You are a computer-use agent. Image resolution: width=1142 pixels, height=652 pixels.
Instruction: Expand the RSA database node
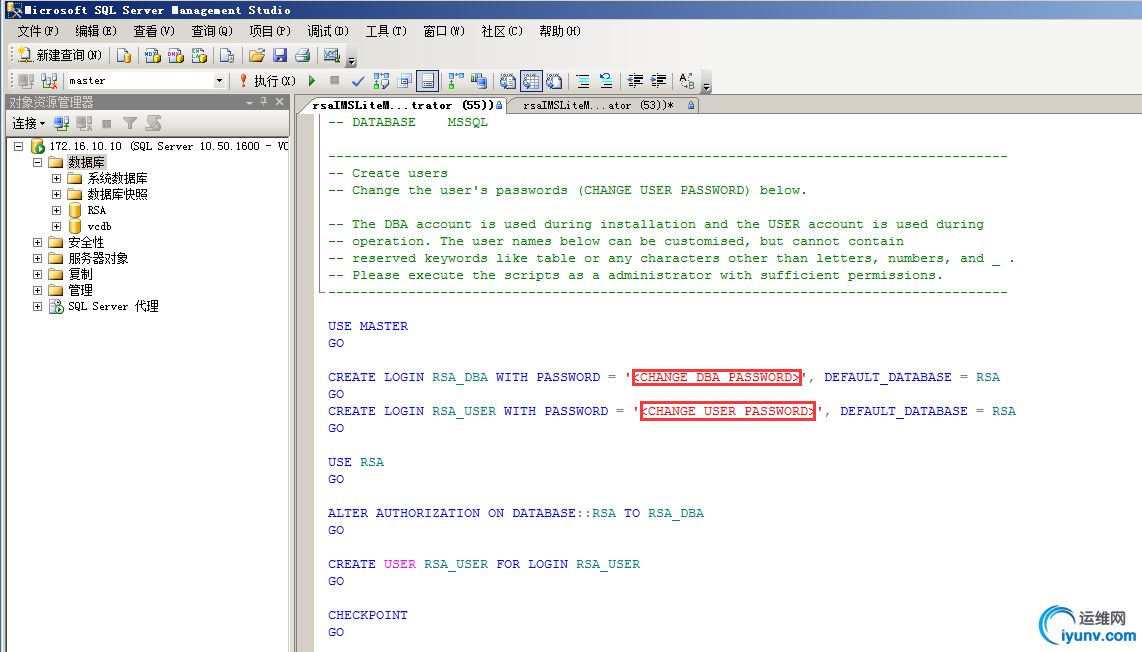[x=56, y=211]
